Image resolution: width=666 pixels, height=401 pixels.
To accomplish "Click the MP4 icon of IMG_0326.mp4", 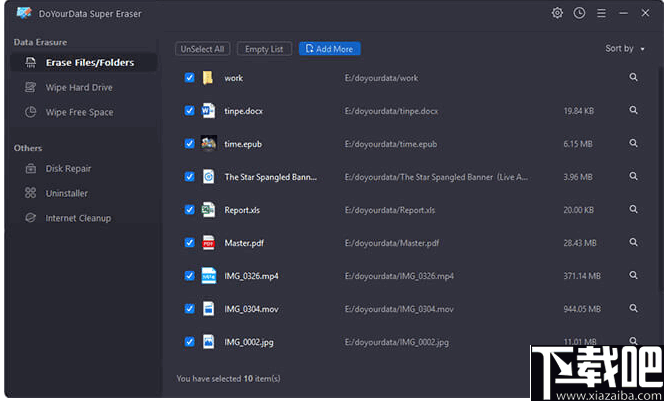I will coord(208,276).
